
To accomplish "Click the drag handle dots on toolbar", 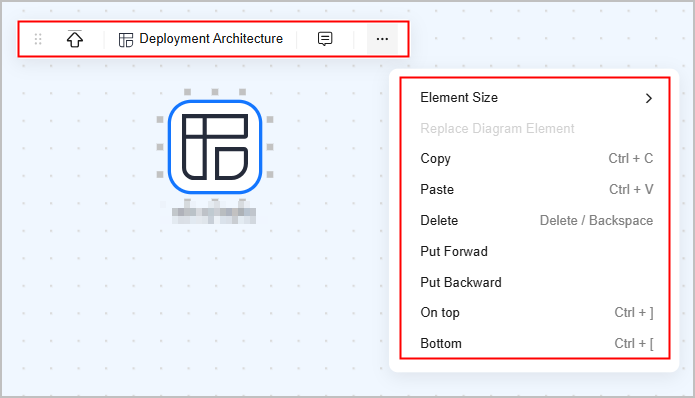I will click(x=38, y=39).
